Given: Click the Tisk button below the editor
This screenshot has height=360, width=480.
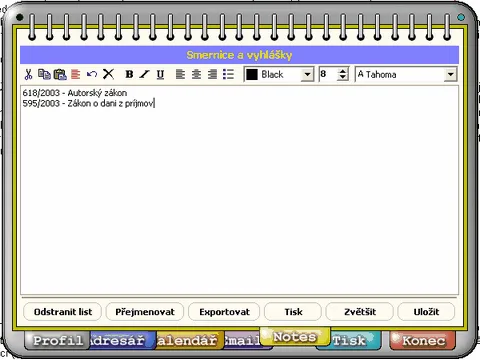Looking at the screenshot, I should (x=293, y=312).
